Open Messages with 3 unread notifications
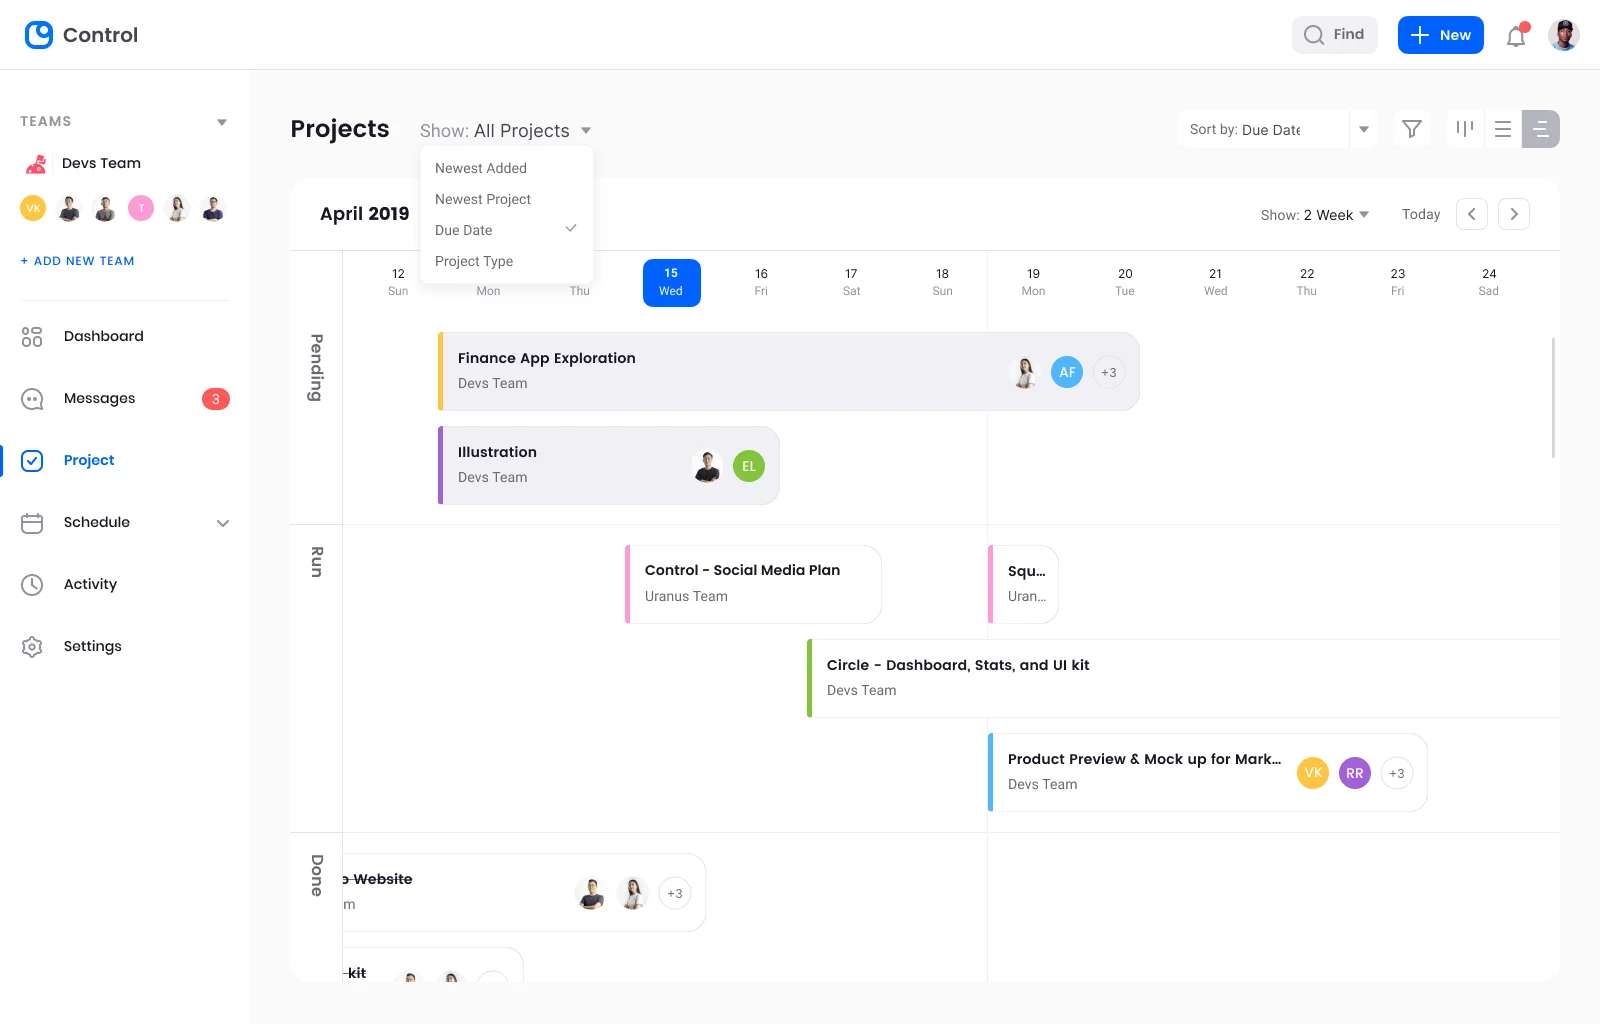Viewport: 1600px width, 1024px height. pyautogui.click(x=99, y=398)
